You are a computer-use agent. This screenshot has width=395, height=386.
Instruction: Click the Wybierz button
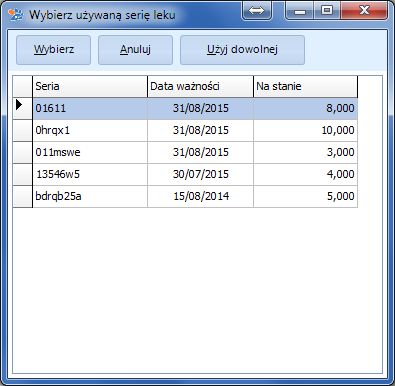(53, 50)
